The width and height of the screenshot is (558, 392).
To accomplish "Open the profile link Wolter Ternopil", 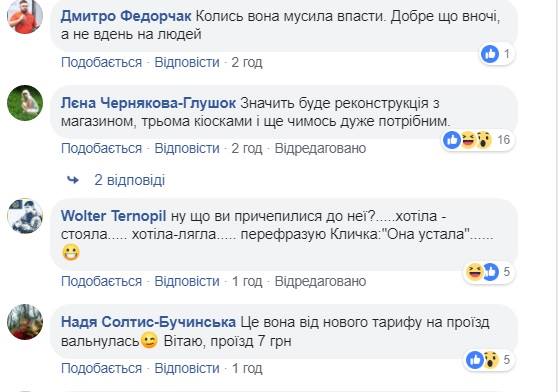I will click(x=114, y=216).
